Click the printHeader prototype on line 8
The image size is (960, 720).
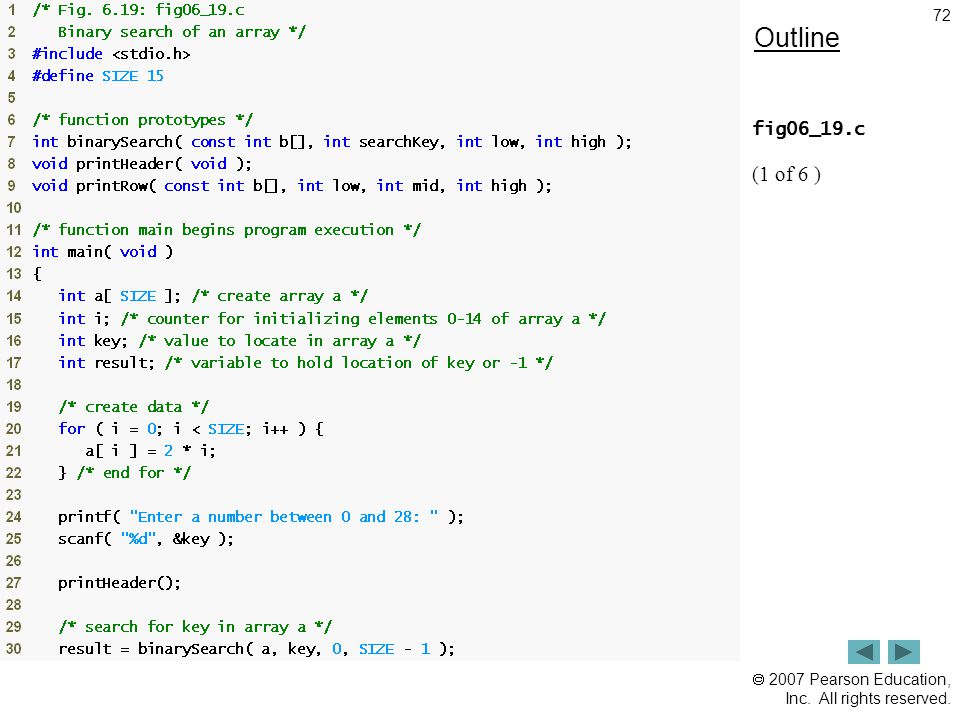(x=141, y=164)
